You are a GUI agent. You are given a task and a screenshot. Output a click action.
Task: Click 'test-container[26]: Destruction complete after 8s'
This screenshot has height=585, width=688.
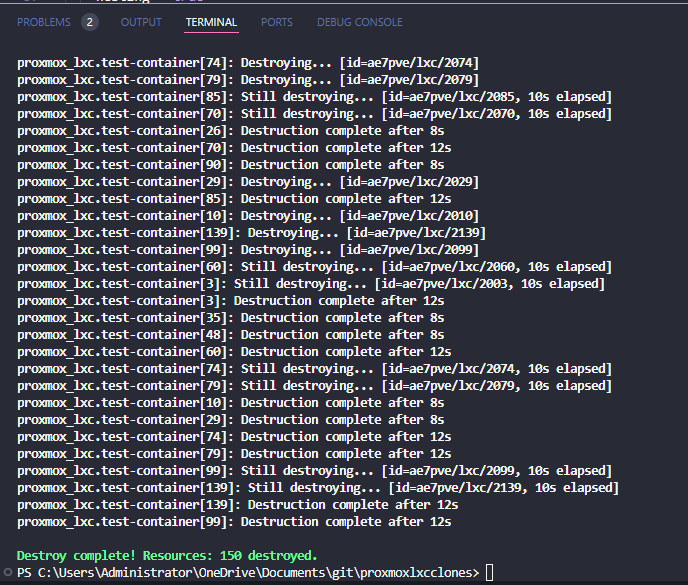(x=230, y=131)
